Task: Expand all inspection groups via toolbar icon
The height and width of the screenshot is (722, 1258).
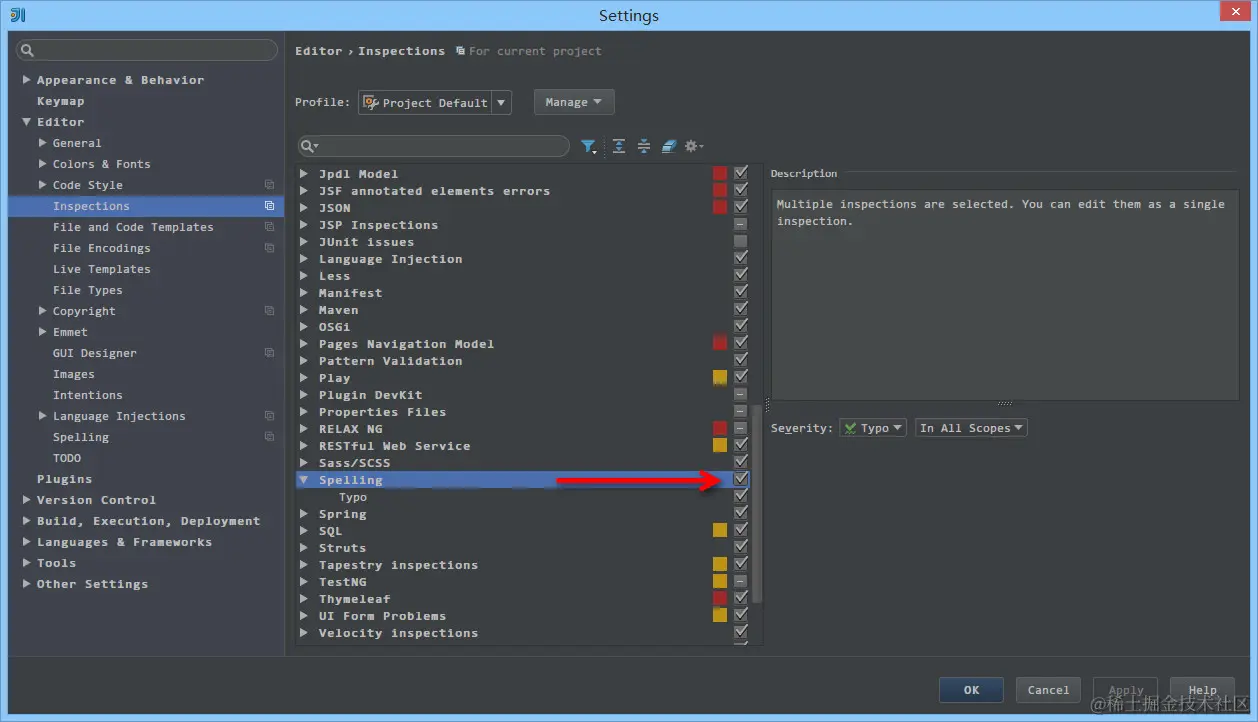Action: click(x=618, y=146)
